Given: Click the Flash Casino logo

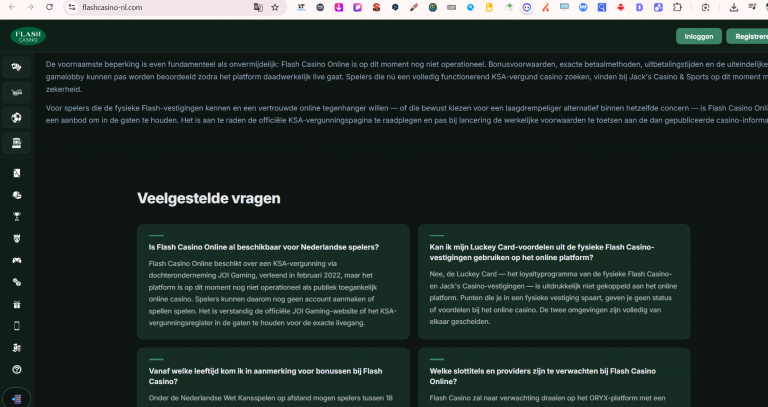Looking at the screenshot, I should coord(28,36).
